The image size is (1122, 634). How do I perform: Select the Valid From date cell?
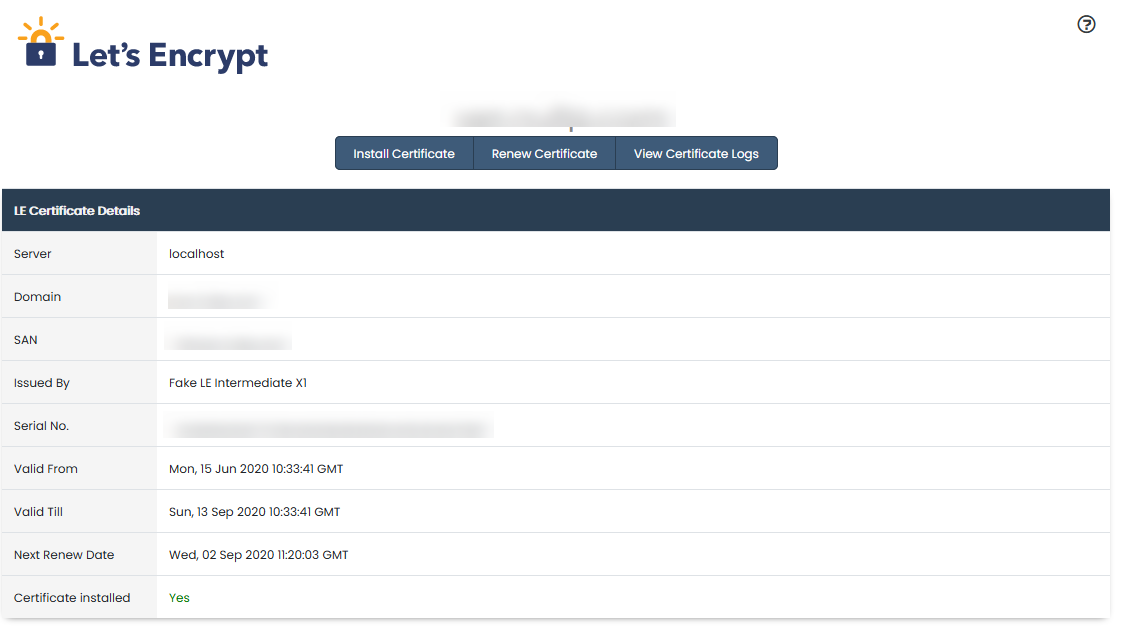point(255,468)
